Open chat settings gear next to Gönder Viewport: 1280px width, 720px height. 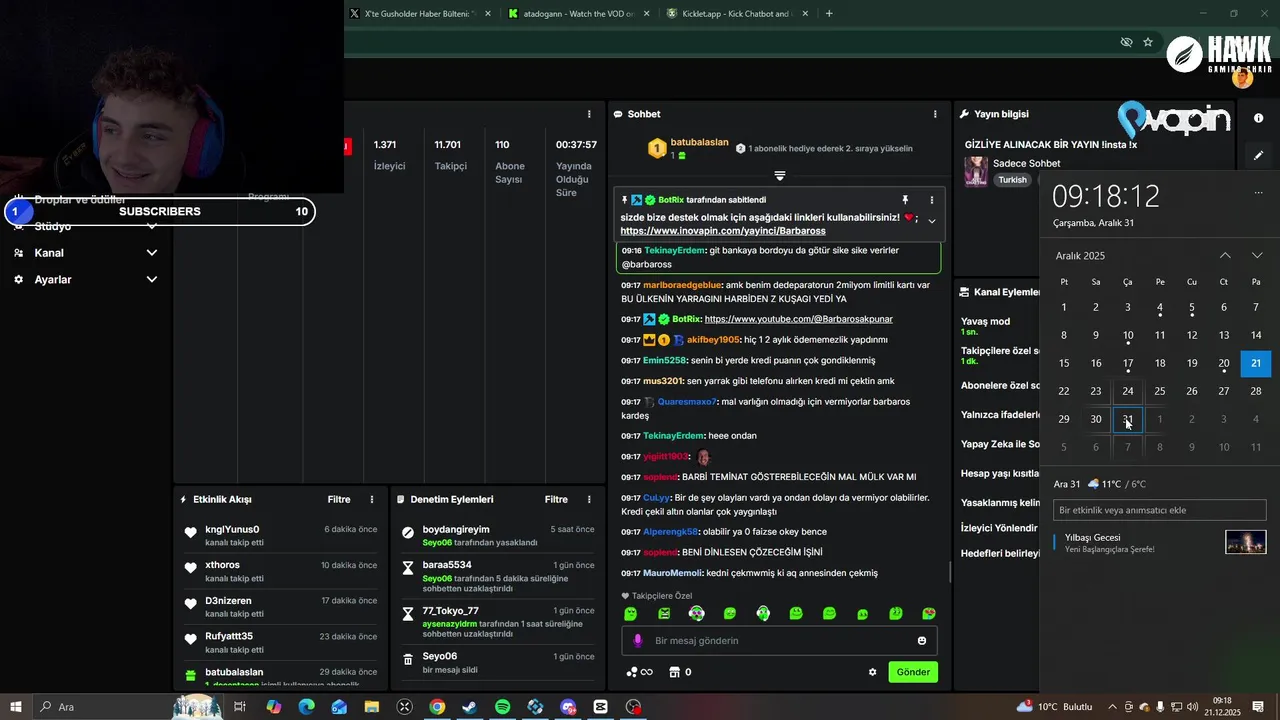872,672
